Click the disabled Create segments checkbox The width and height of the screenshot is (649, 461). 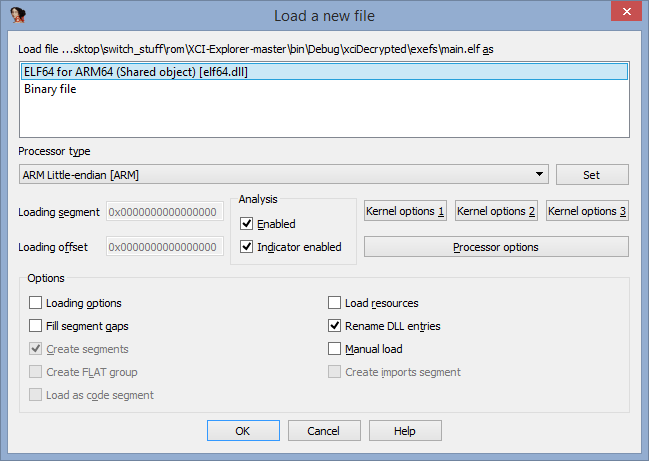35,349
